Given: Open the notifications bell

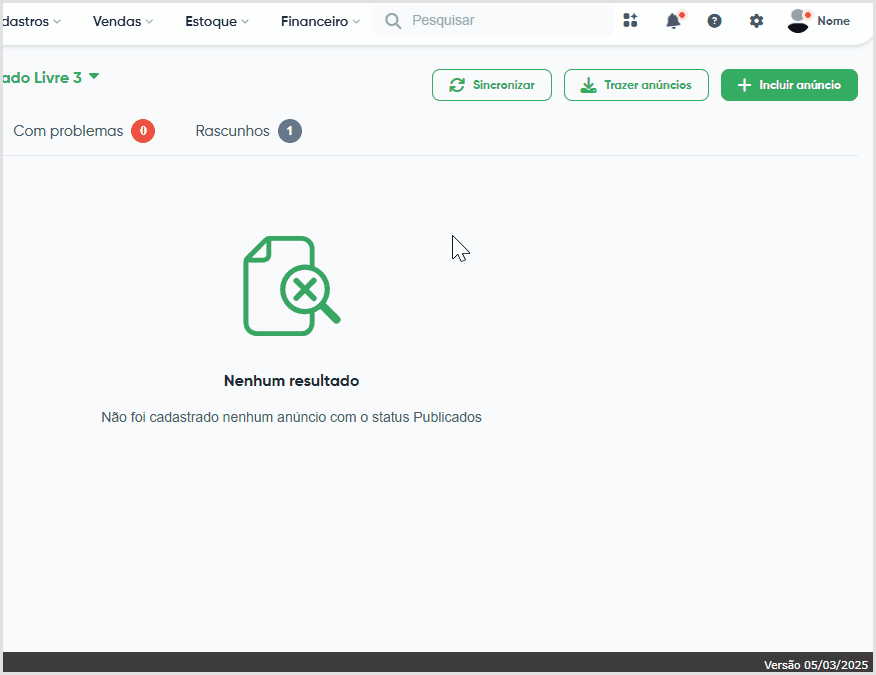Looking at the screenshot, I should pos(674,21).
